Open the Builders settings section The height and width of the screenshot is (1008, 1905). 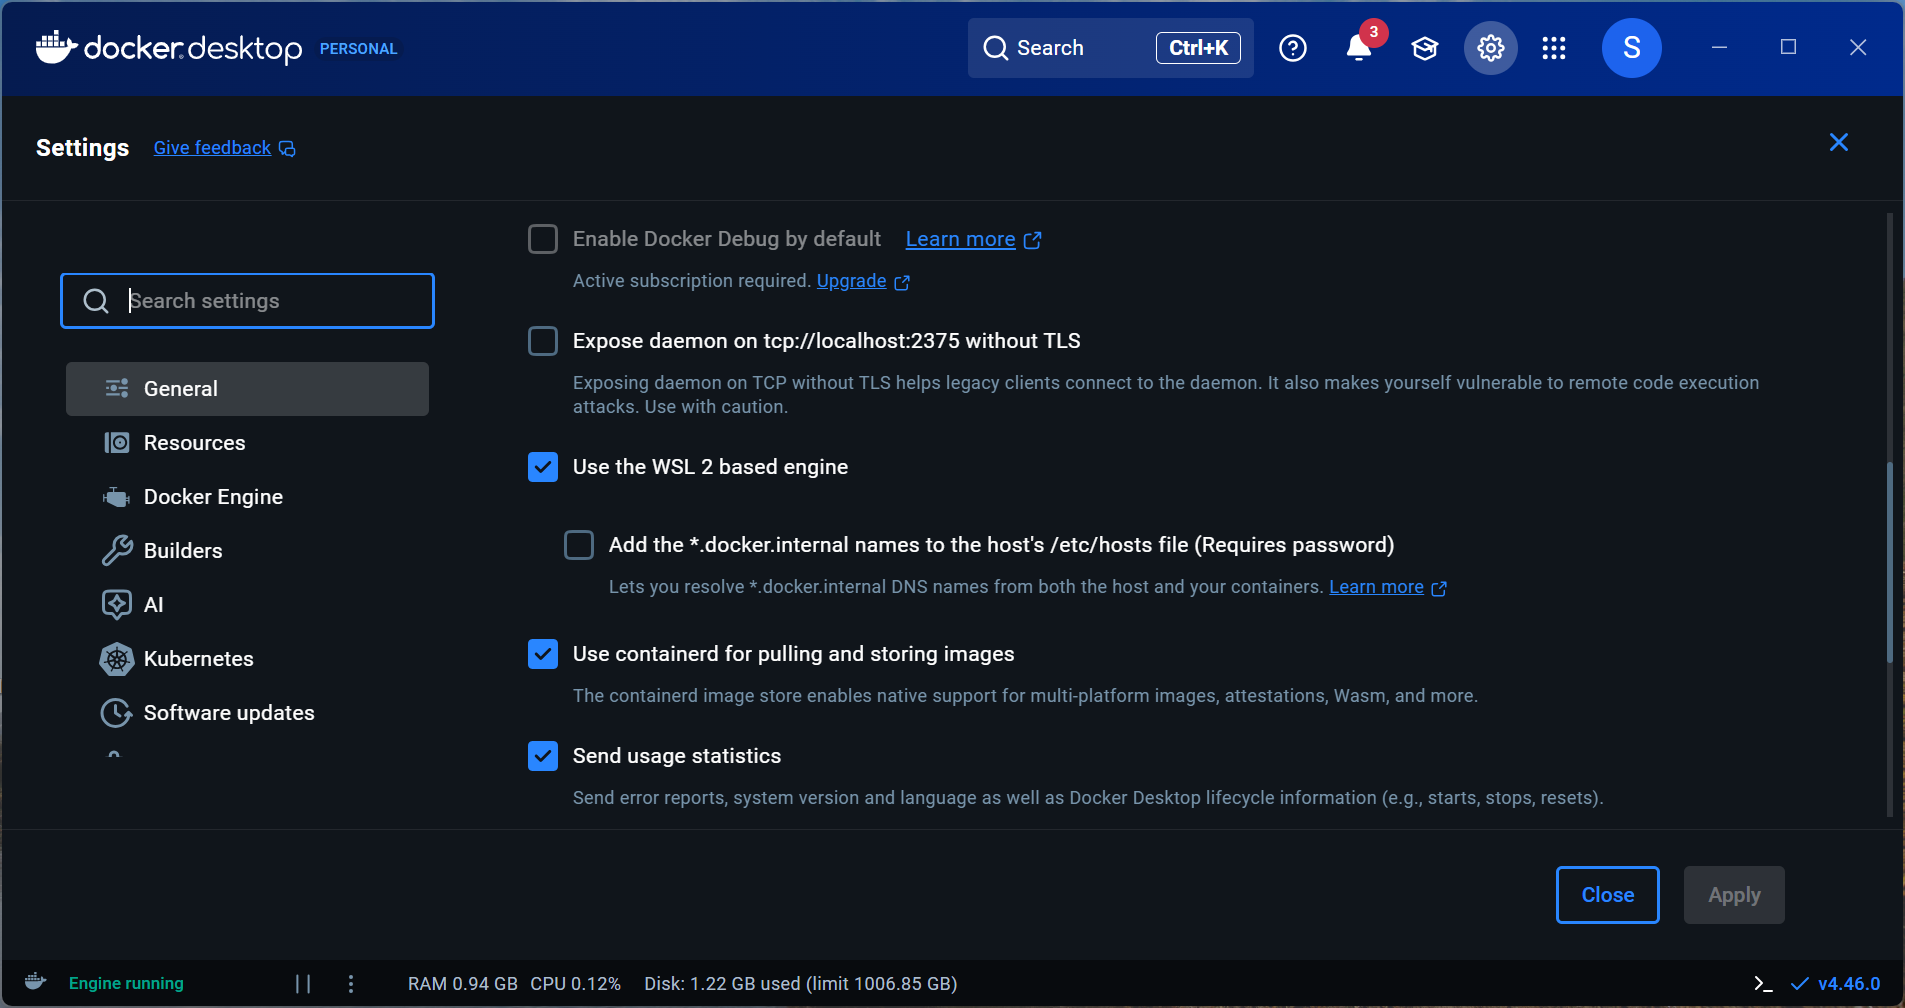tap(247, 551)
